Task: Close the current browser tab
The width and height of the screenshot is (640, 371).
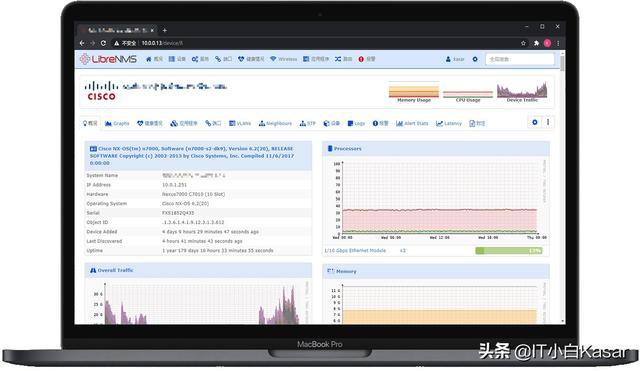Action: (x=152, y=30)
